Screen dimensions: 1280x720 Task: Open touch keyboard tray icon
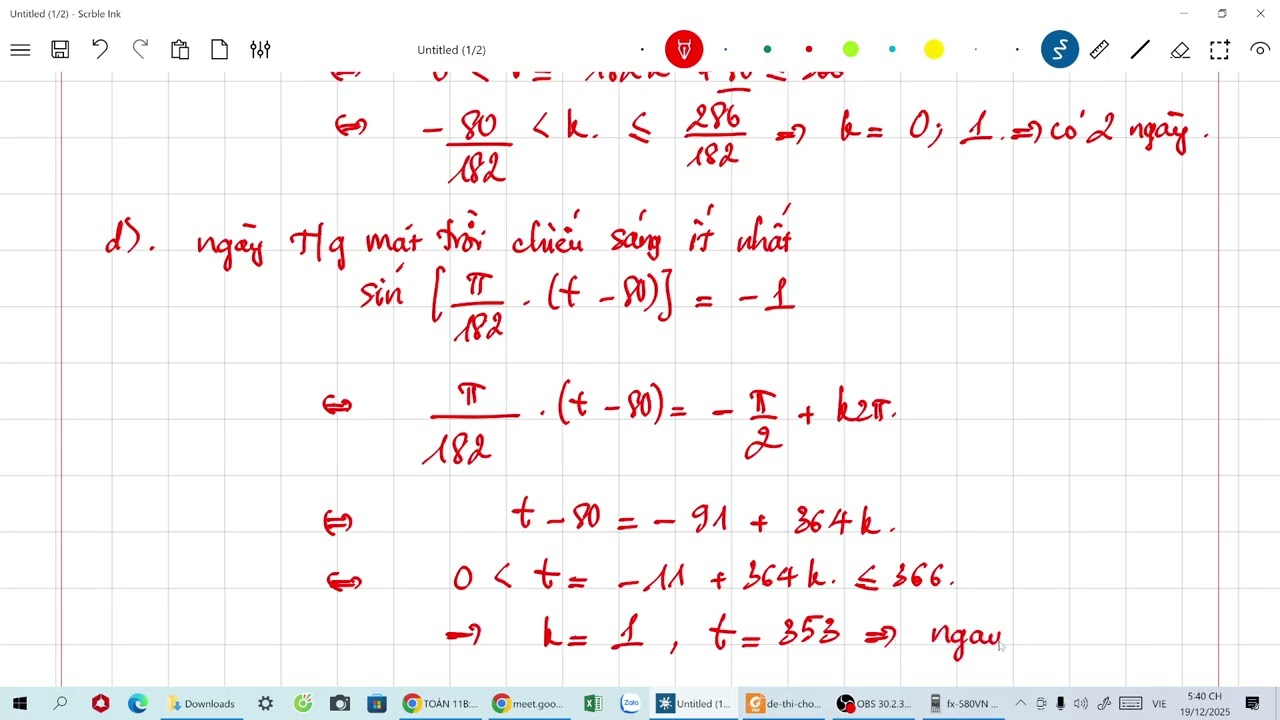(x=1131, y=704)
